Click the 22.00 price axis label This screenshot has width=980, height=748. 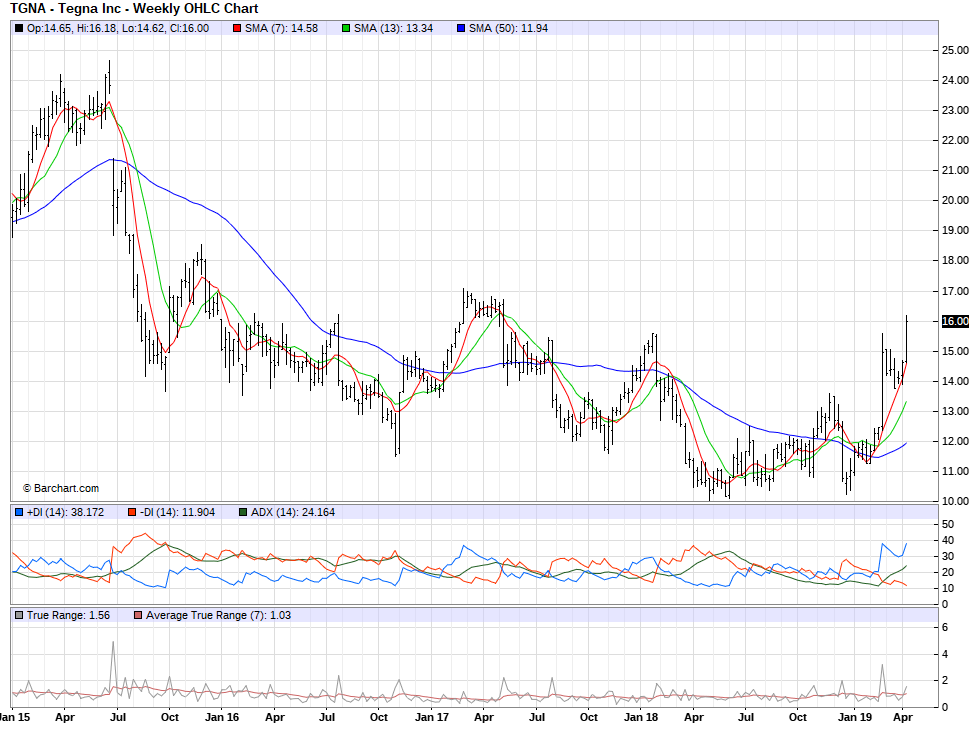tap(955, 141)
